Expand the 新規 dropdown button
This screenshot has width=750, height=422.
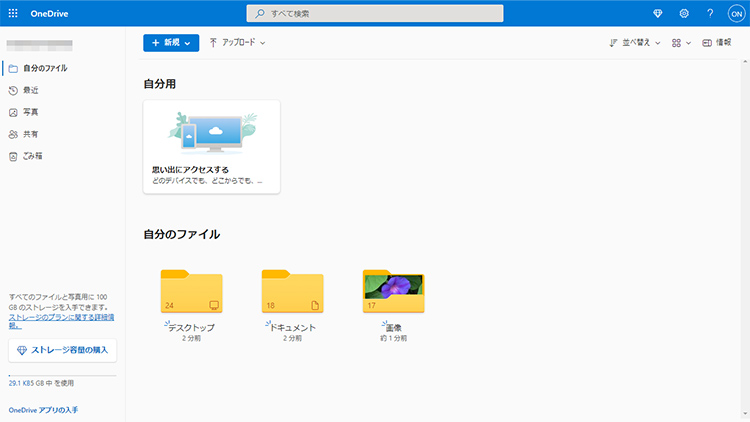171,43
